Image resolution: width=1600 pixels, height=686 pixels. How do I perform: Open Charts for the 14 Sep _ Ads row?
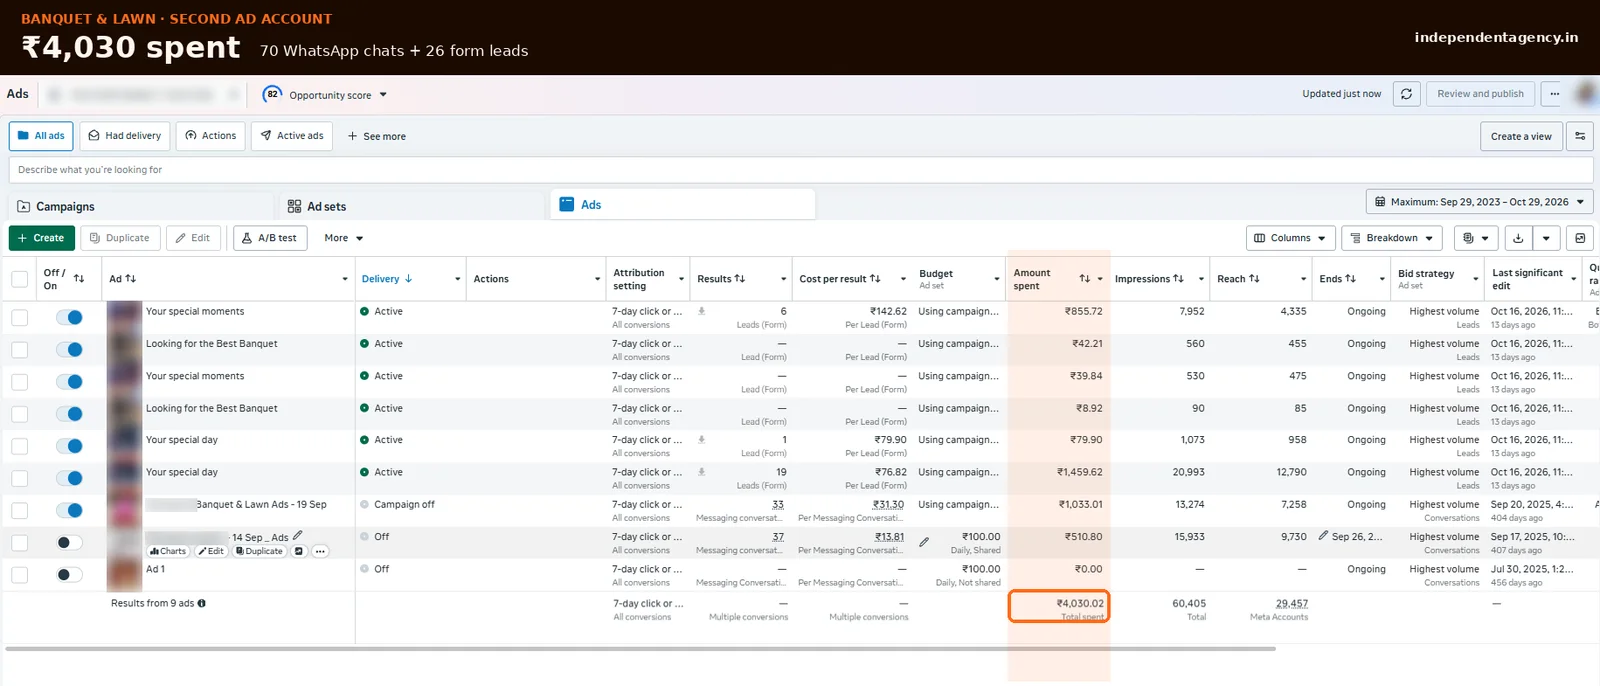coord(168,551)
